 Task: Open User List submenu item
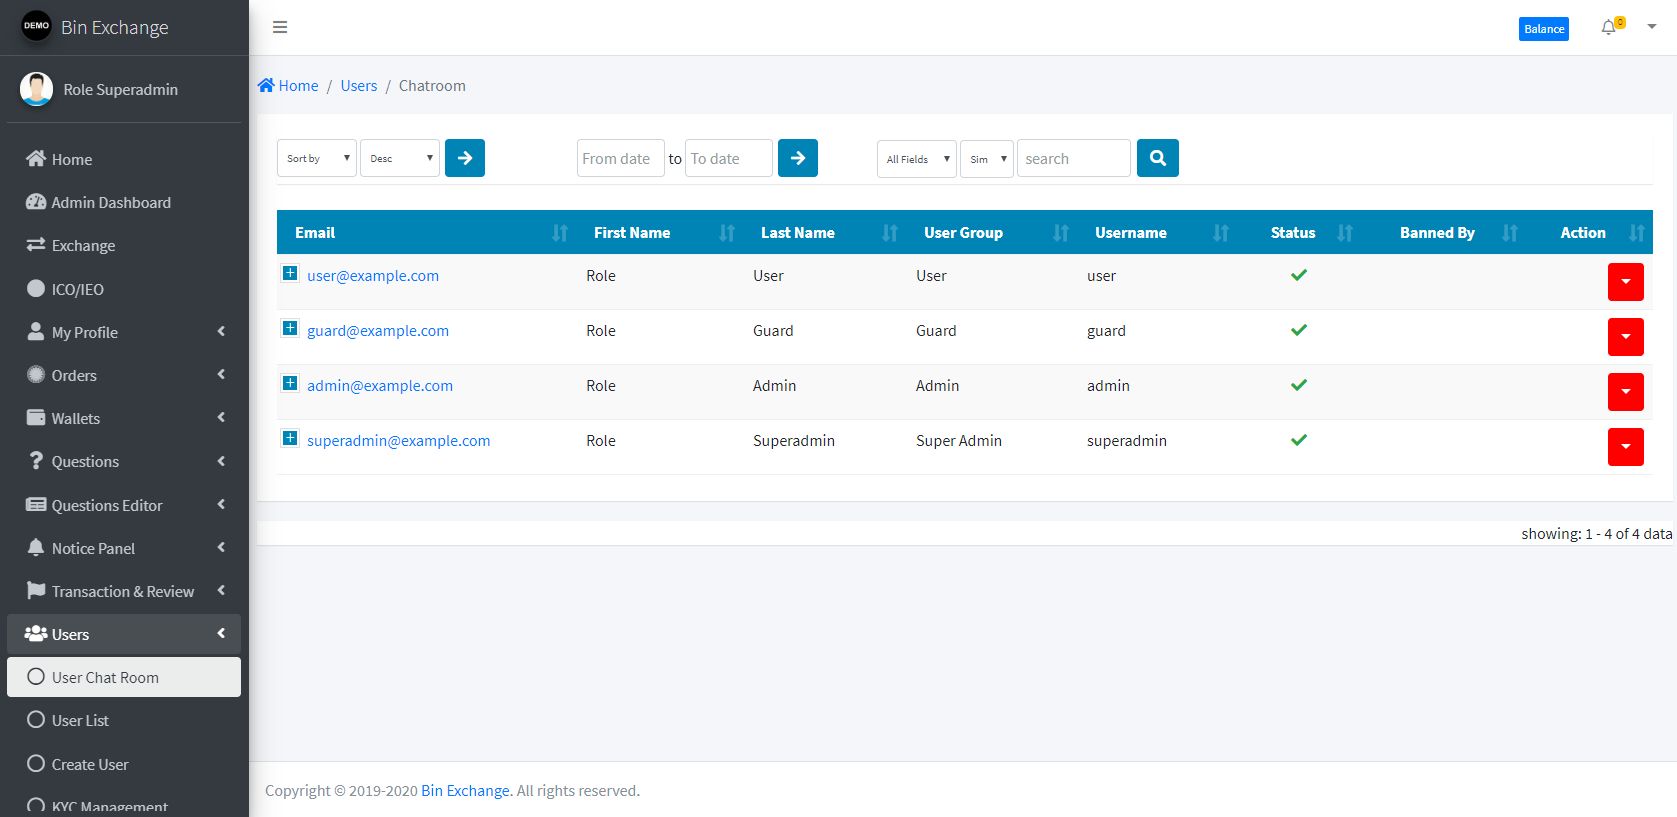point(124,720)
